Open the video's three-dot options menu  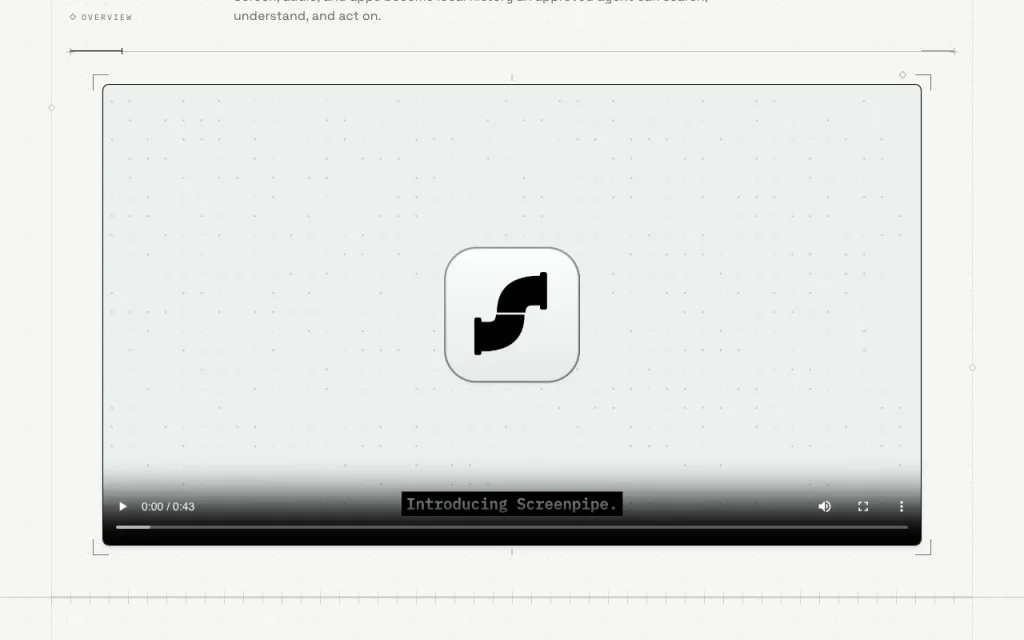pos(901,506)
